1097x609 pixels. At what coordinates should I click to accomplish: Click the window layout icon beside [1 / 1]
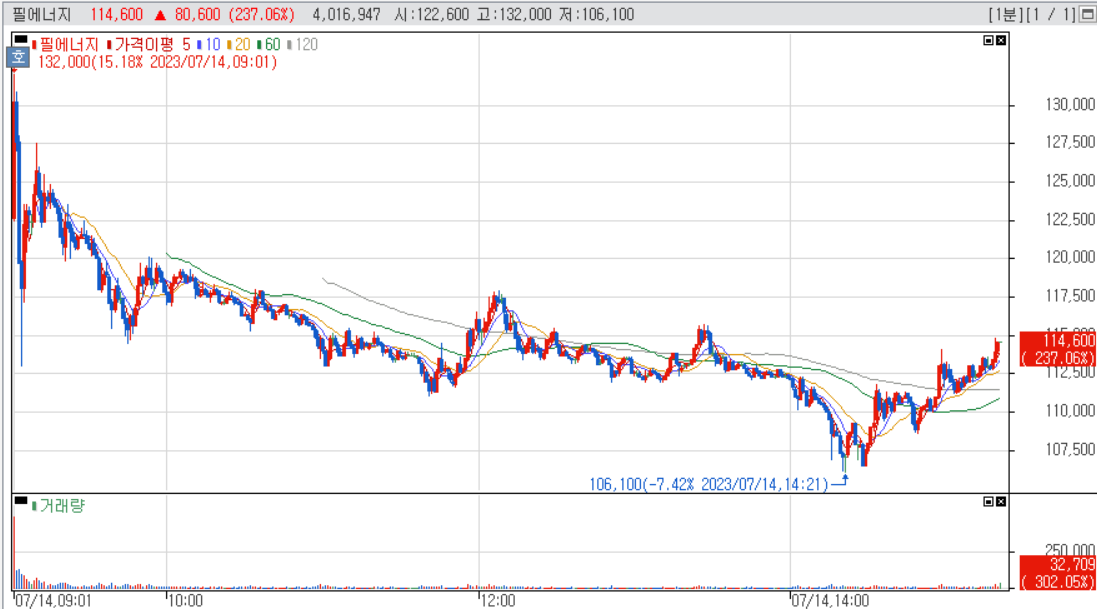pos(1088,14)
